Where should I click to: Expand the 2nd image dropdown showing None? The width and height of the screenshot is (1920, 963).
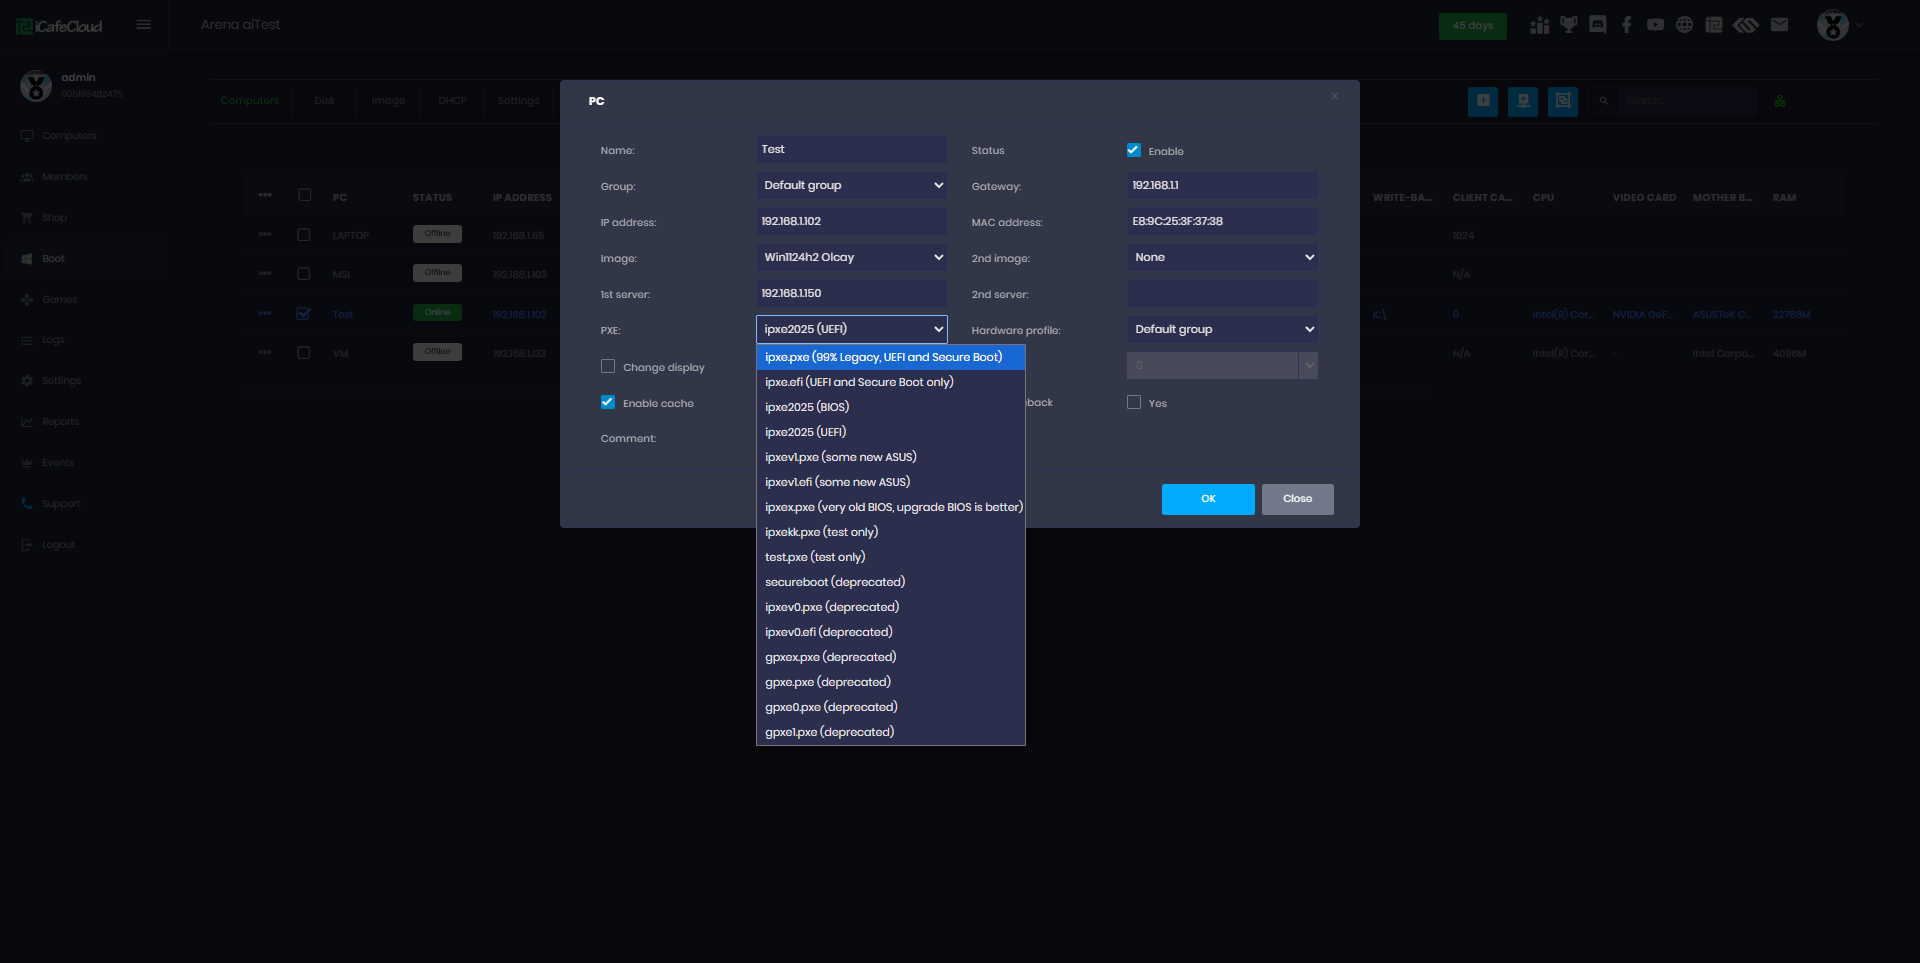click(x=1222, y=257)
